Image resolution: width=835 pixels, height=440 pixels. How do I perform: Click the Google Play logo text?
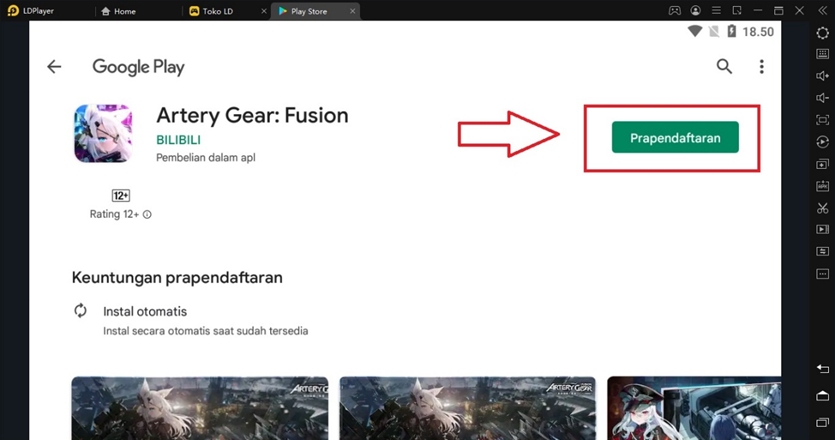click(x=138, y=67)
